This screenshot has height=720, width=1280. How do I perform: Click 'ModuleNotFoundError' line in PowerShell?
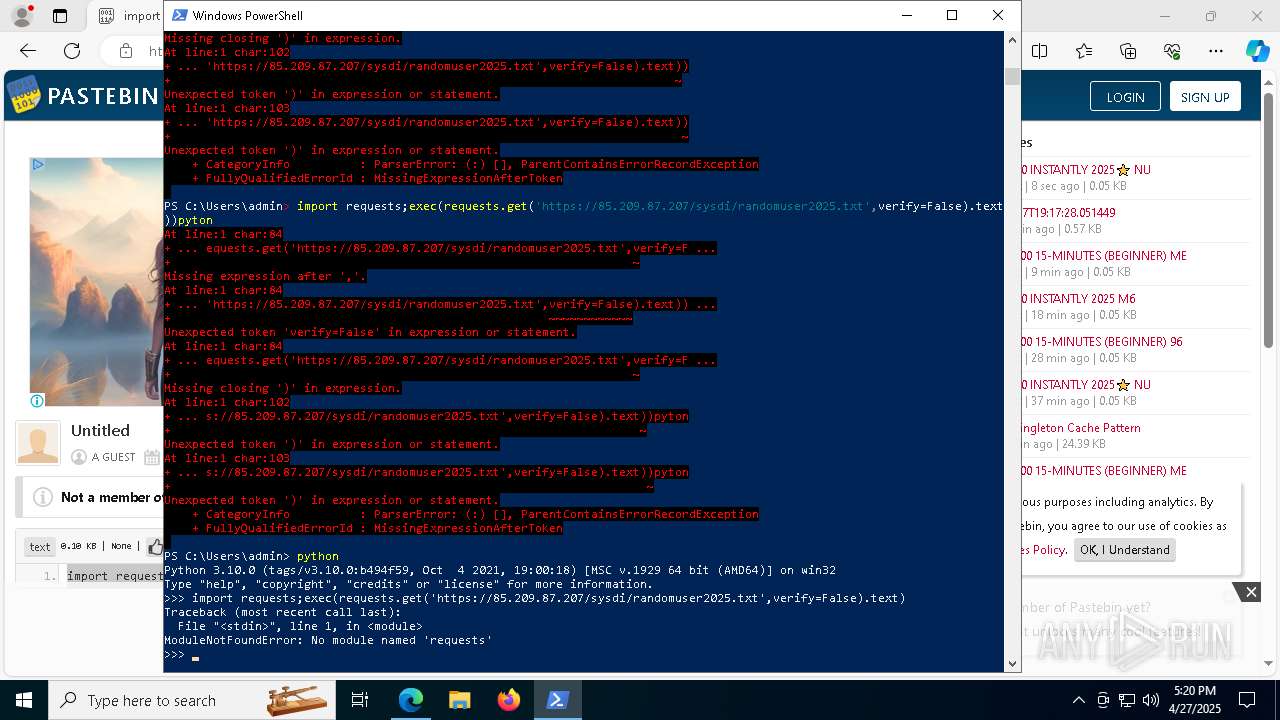328,640
